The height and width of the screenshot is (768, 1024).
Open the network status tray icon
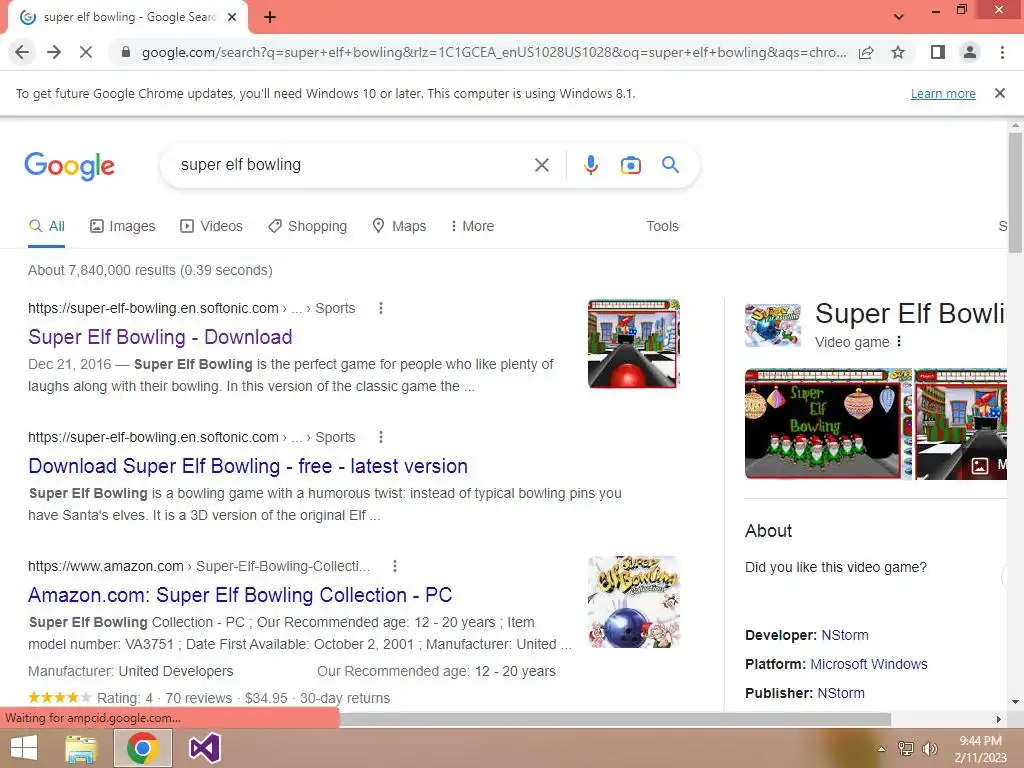click(906, 749)
